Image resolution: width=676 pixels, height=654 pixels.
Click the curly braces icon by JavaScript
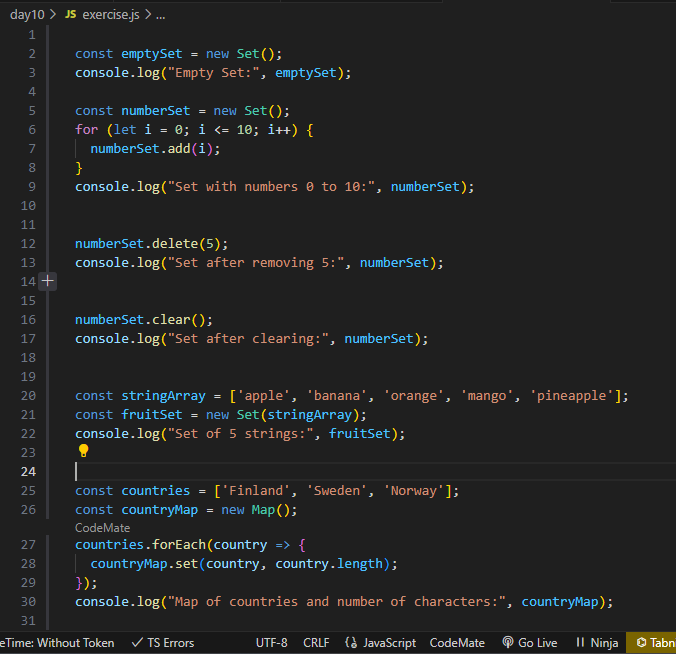[x=351, y=642]
